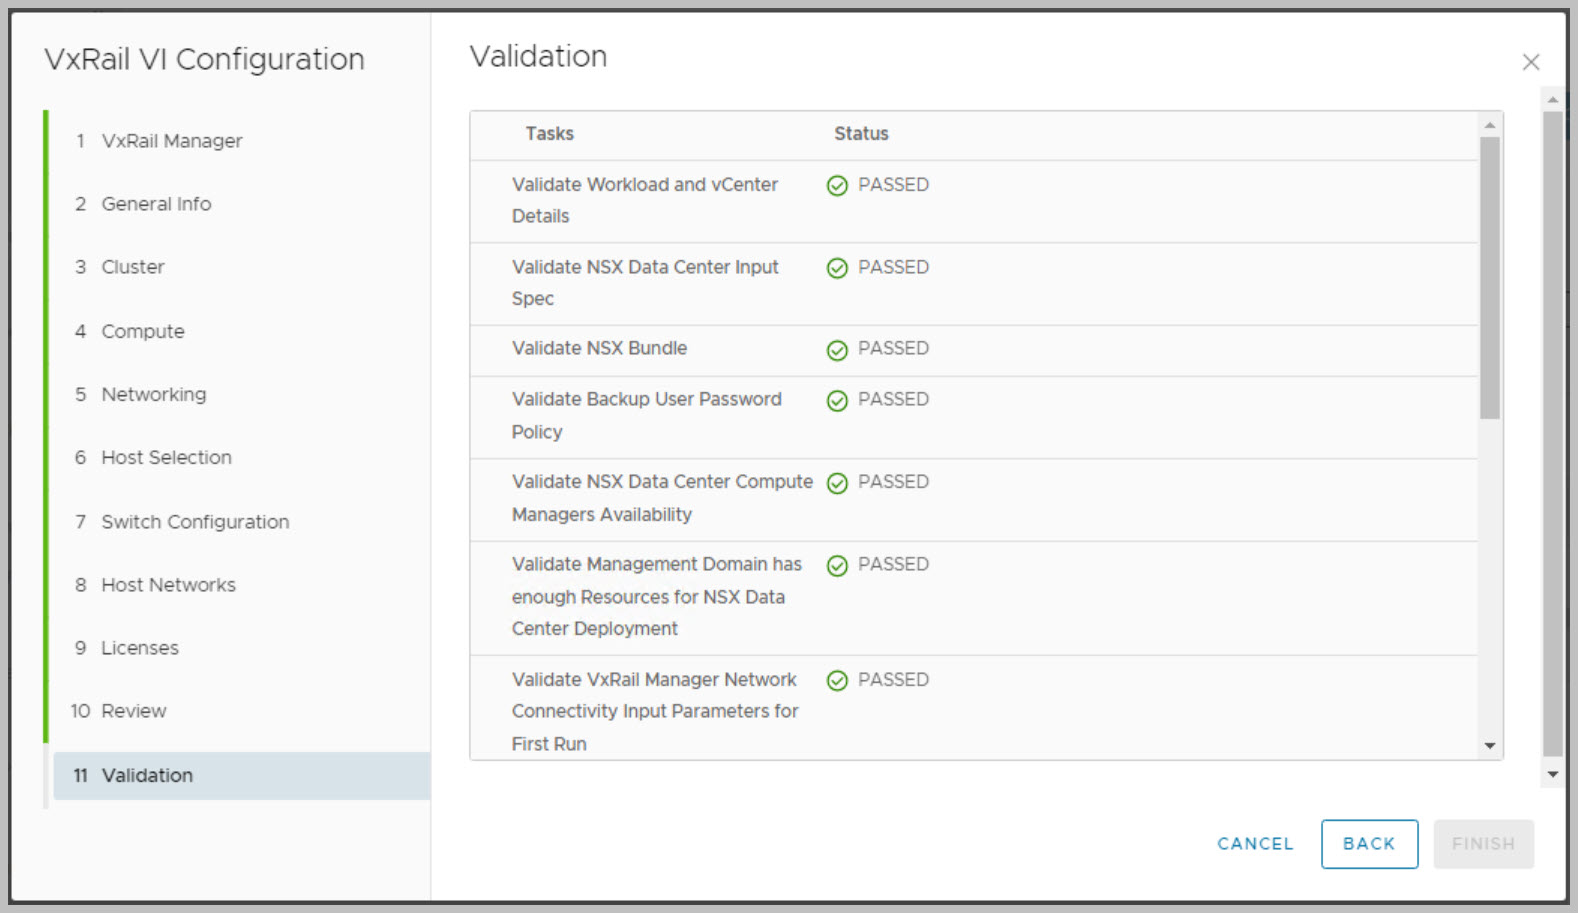The width and height of the screenshot is (1578, 913).
Task: Open the General Info wizard step
Action: 156,204
